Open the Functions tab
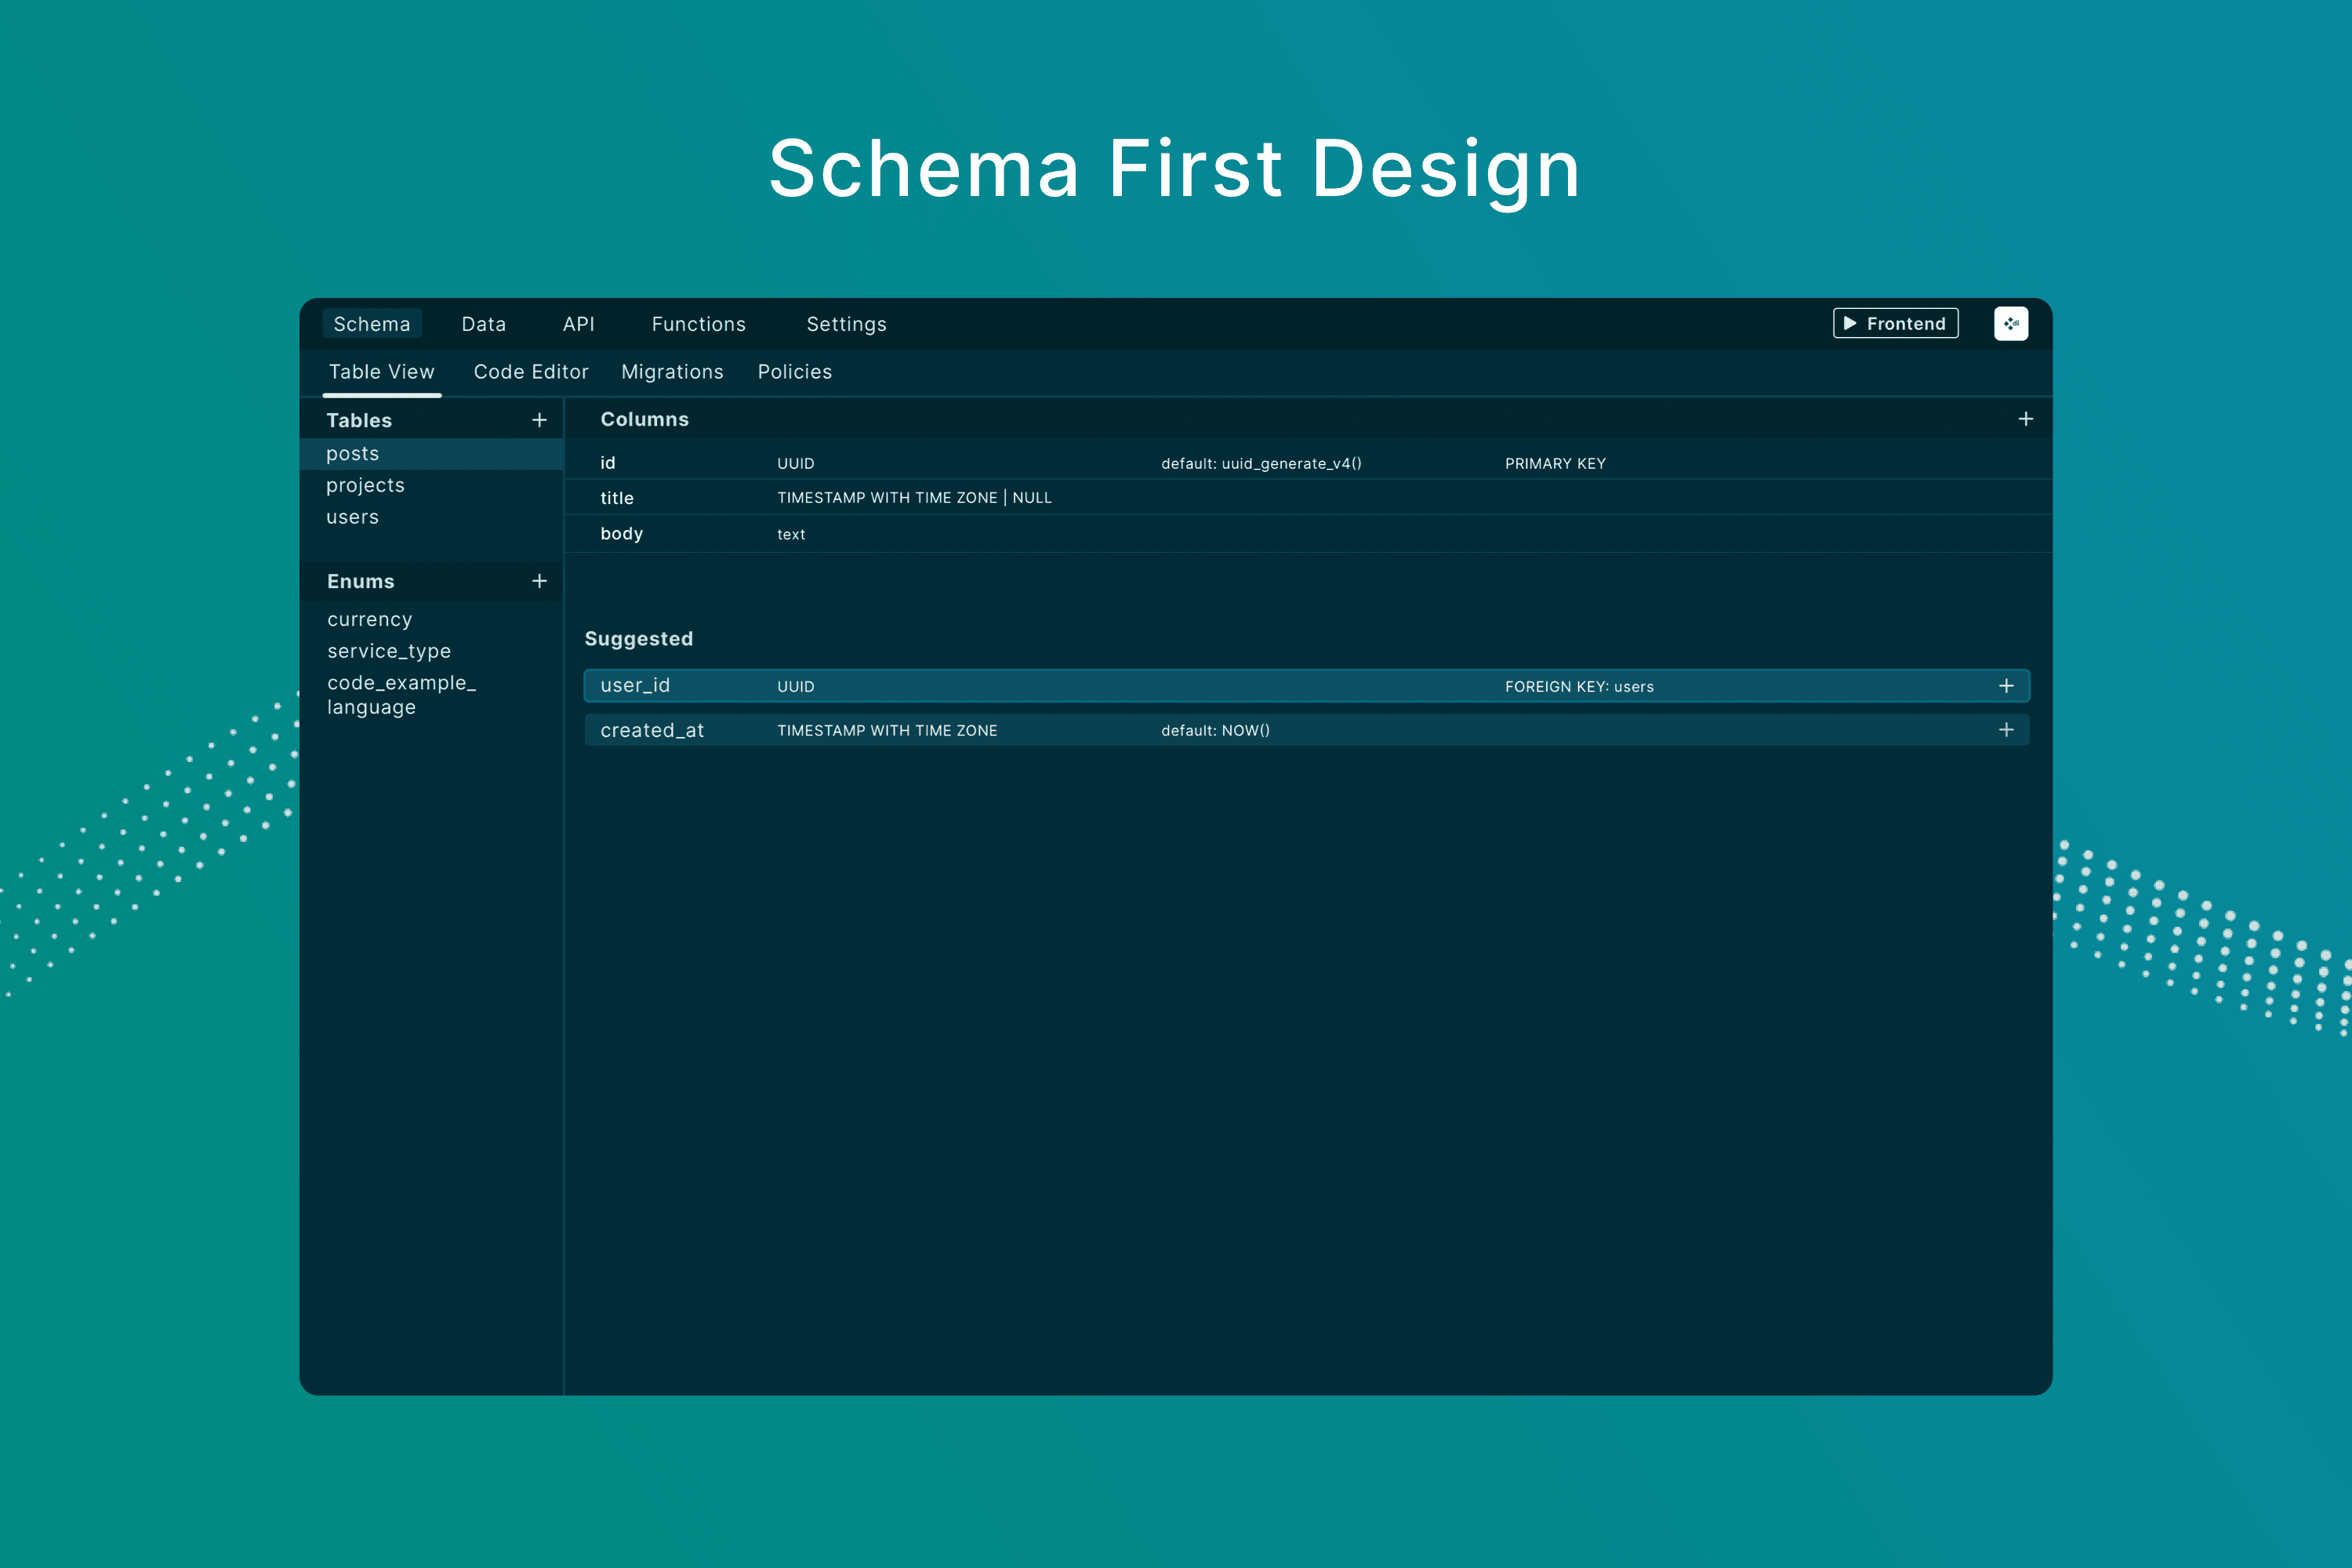The height and width of the screenshot is (1568, 2352). 698,324
